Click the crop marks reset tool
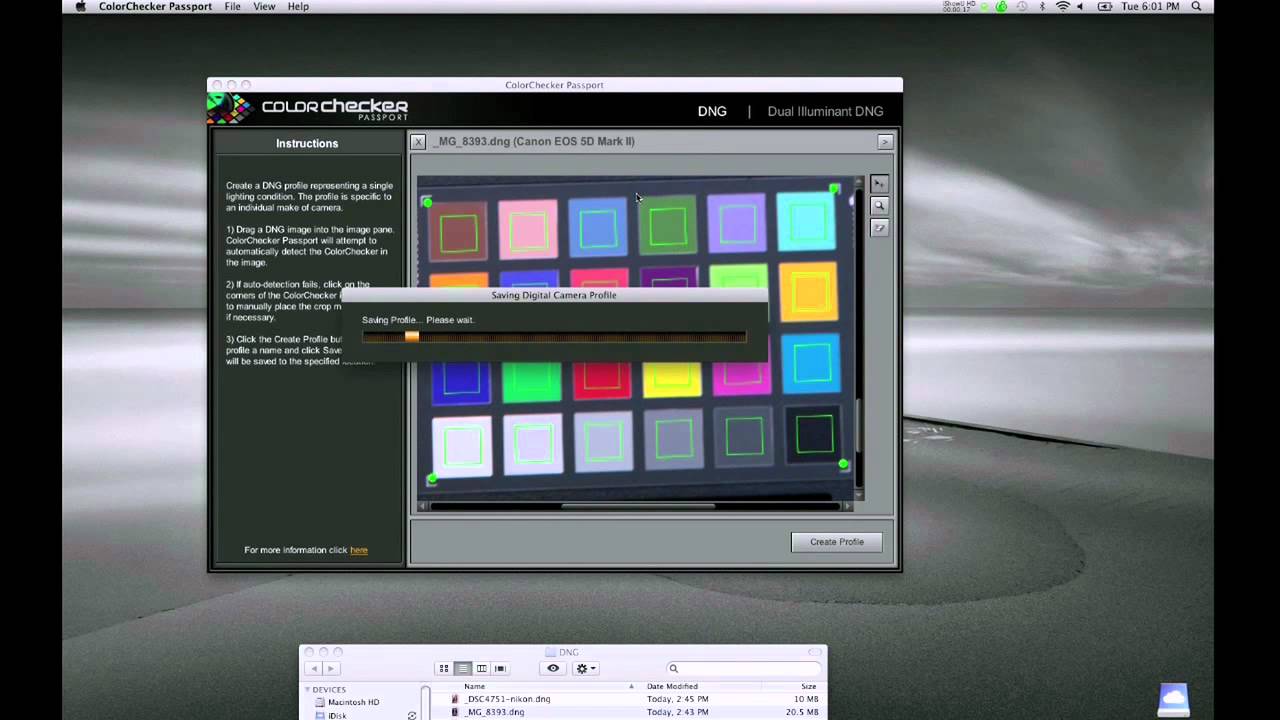The width and height of the screenshot is (1280, 720). pos(879,228)
